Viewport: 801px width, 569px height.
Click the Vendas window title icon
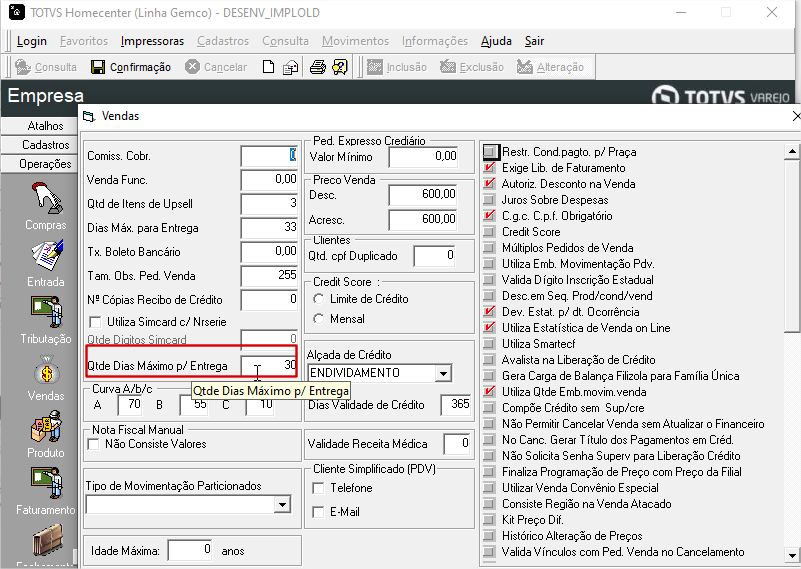[x=89, y=116]
